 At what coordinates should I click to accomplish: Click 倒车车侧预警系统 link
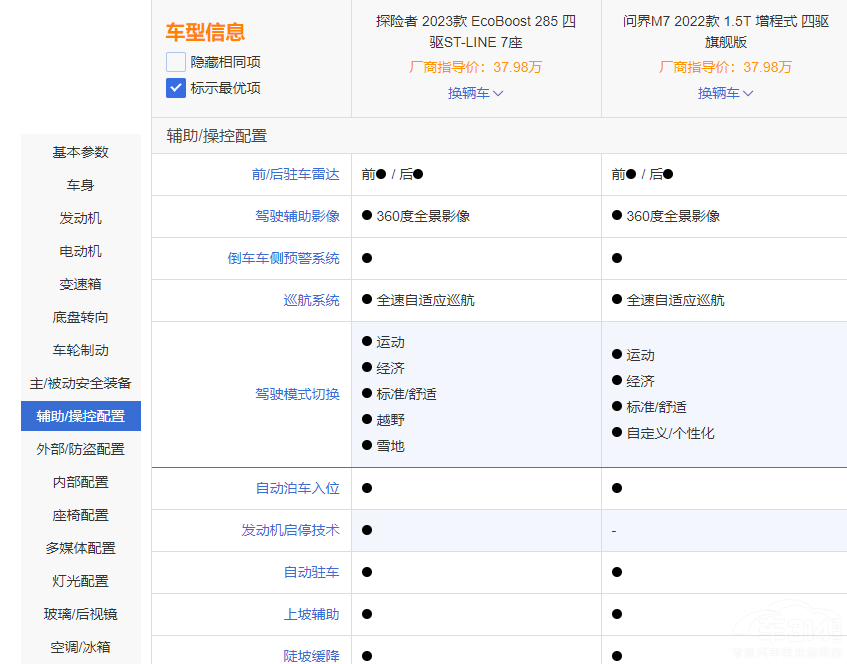tap(283, 258)
